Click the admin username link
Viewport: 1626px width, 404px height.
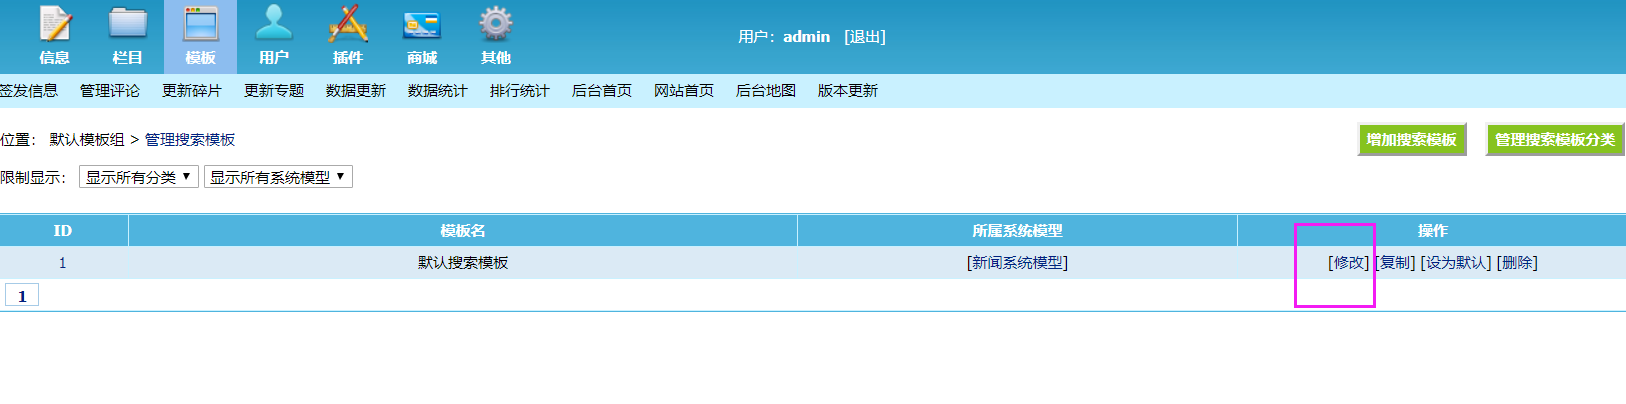806,37
